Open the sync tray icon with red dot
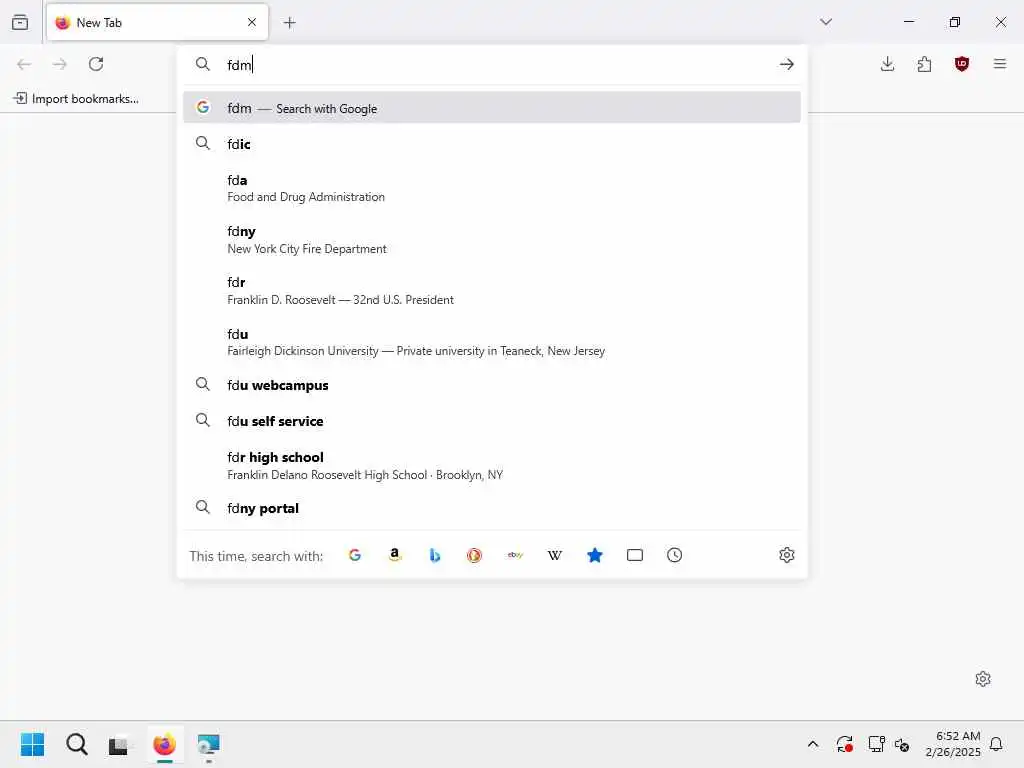 pos(844,744)
